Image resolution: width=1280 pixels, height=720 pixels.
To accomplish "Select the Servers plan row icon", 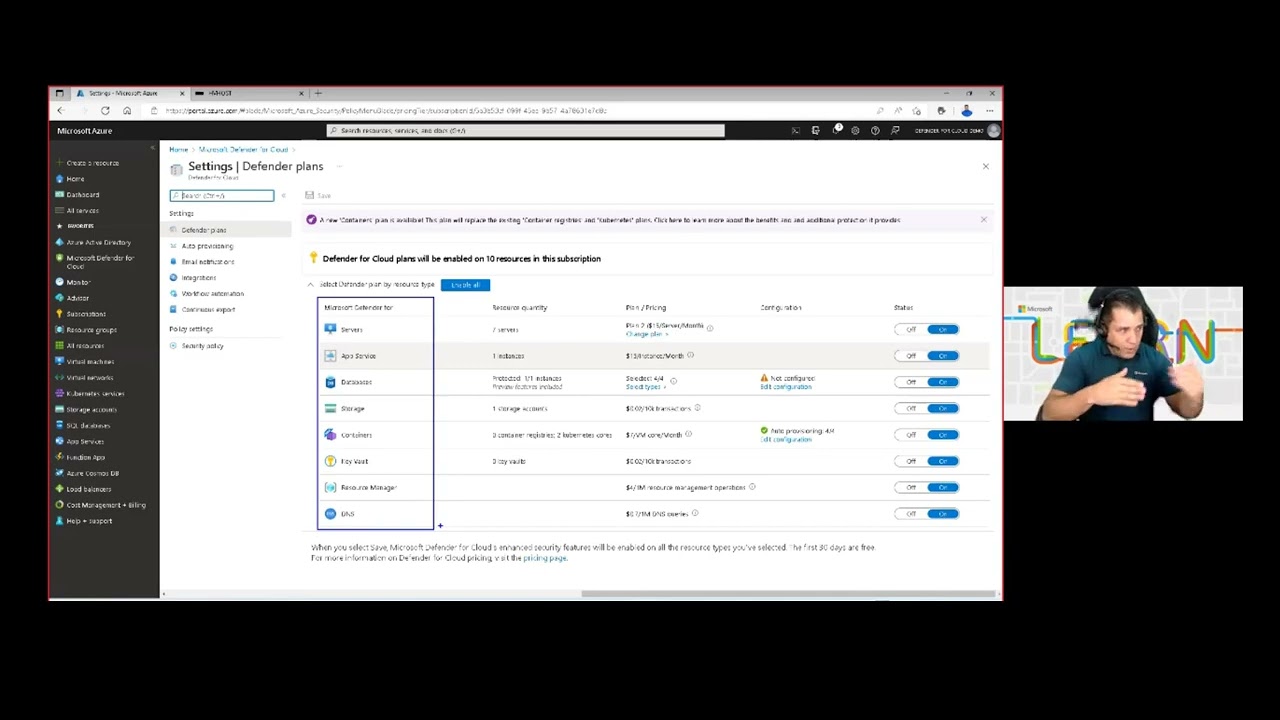I will [x=330, y=329].
